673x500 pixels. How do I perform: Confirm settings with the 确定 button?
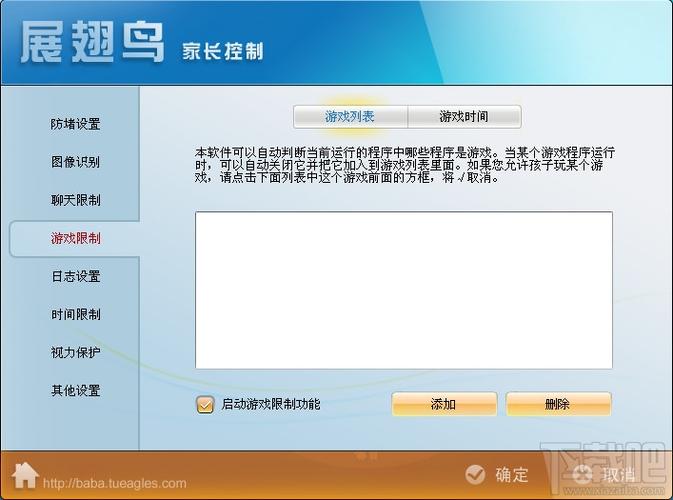(498, 475)
